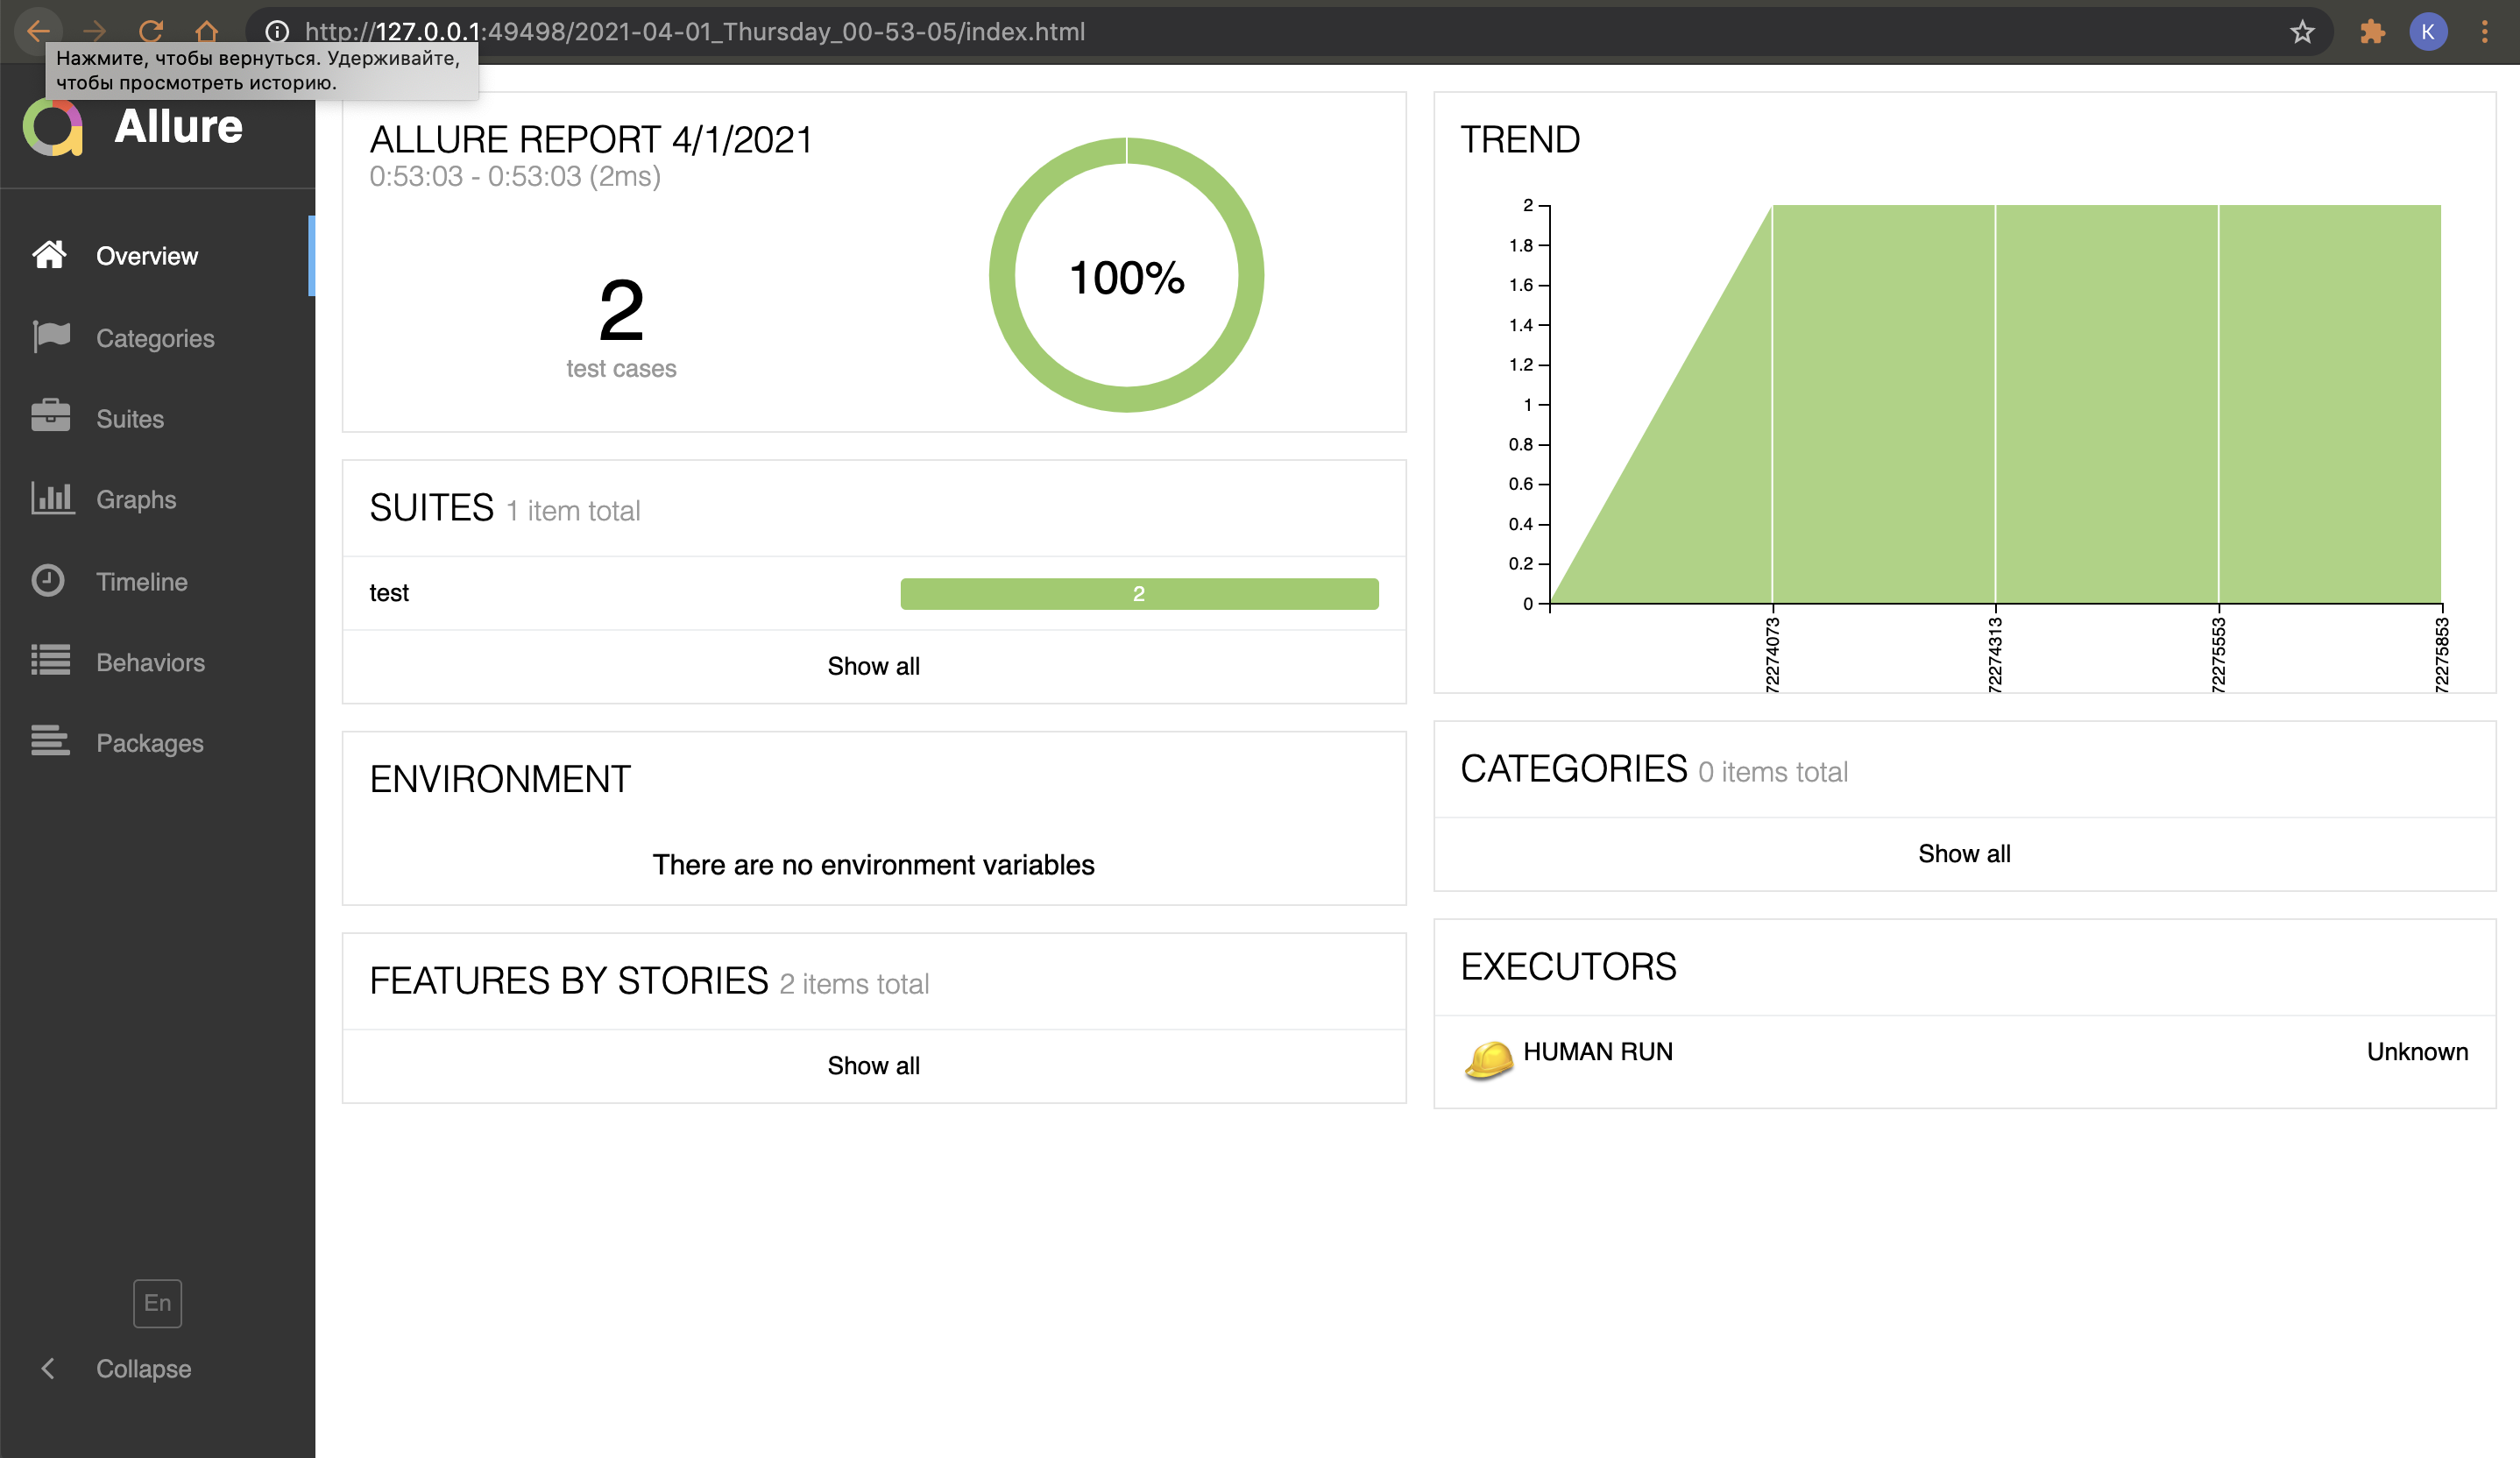Show all categories

click(x=1963, y=853)
